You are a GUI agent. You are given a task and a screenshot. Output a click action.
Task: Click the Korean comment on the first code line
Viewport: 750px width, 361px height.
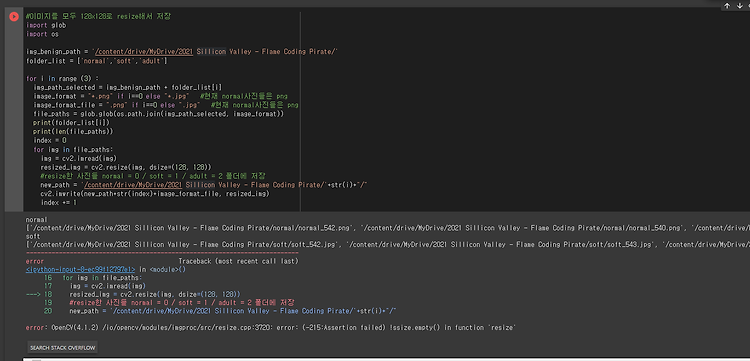click(98, 16)
